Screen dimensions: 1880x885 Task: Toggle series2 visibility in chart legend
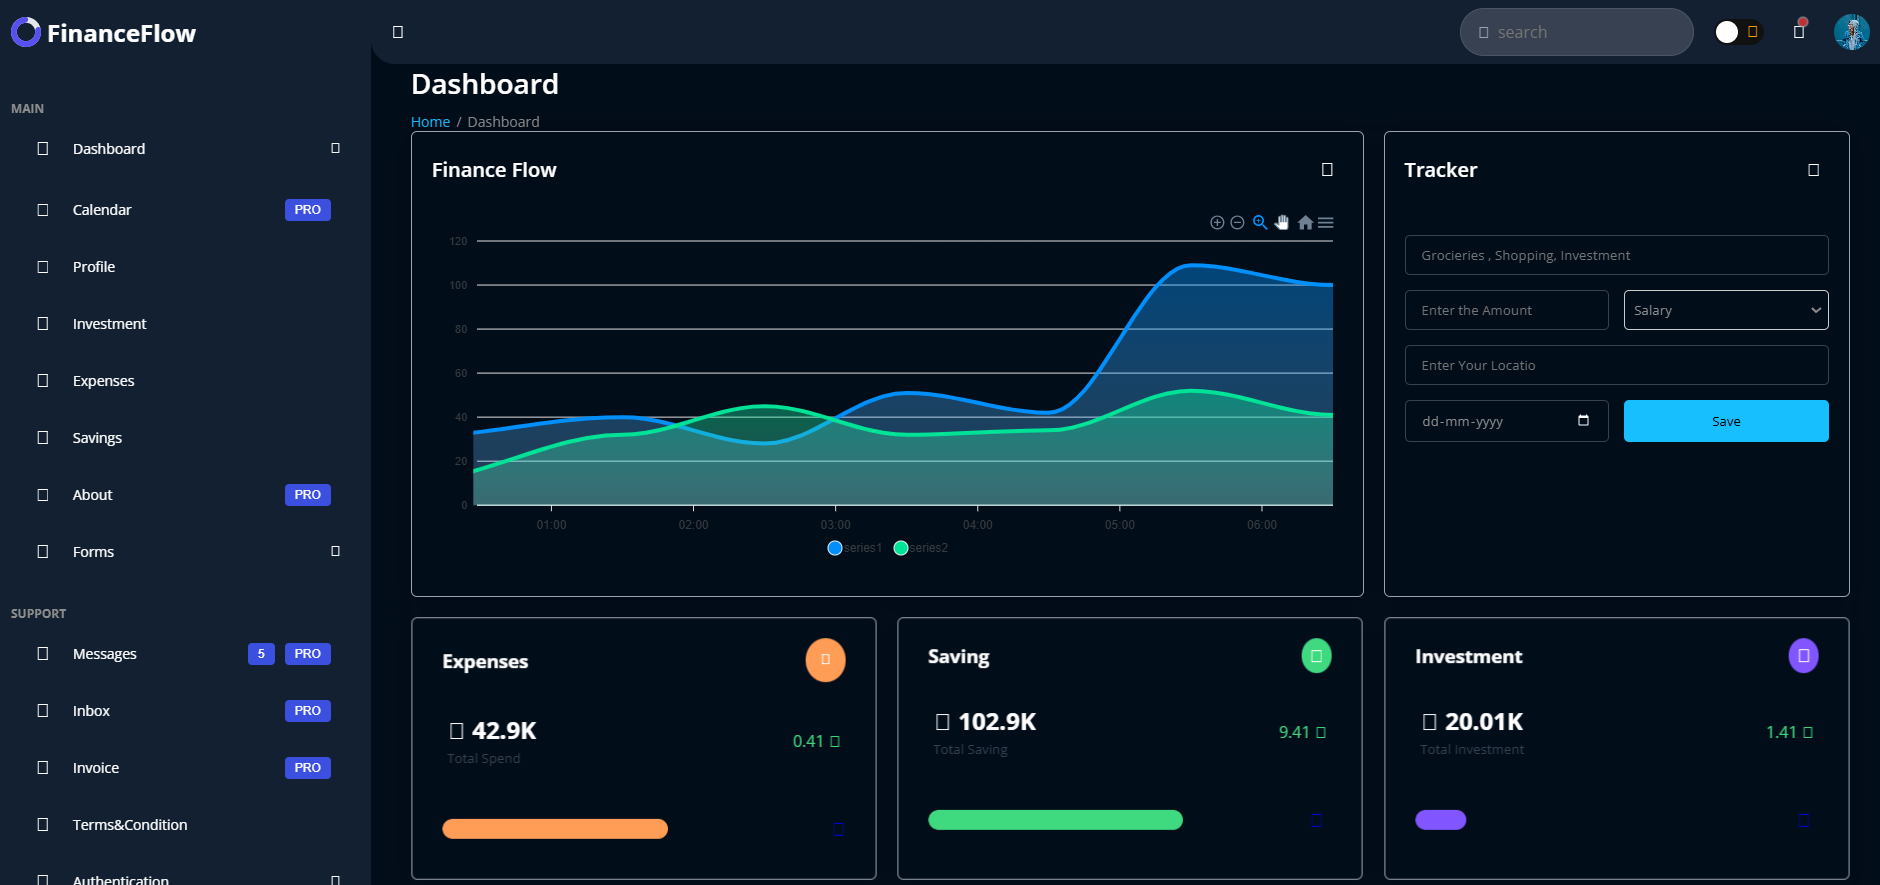pyautogui.click(x=921, y=548)
